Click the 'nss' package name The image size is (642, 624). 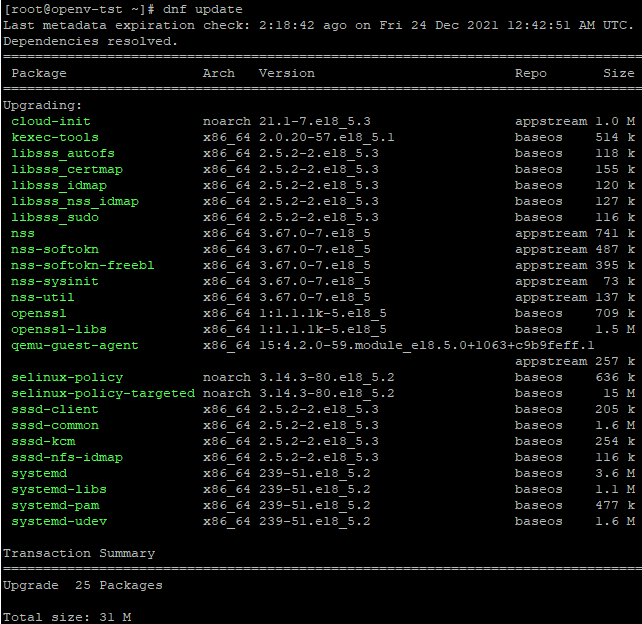tap(23, 233)
